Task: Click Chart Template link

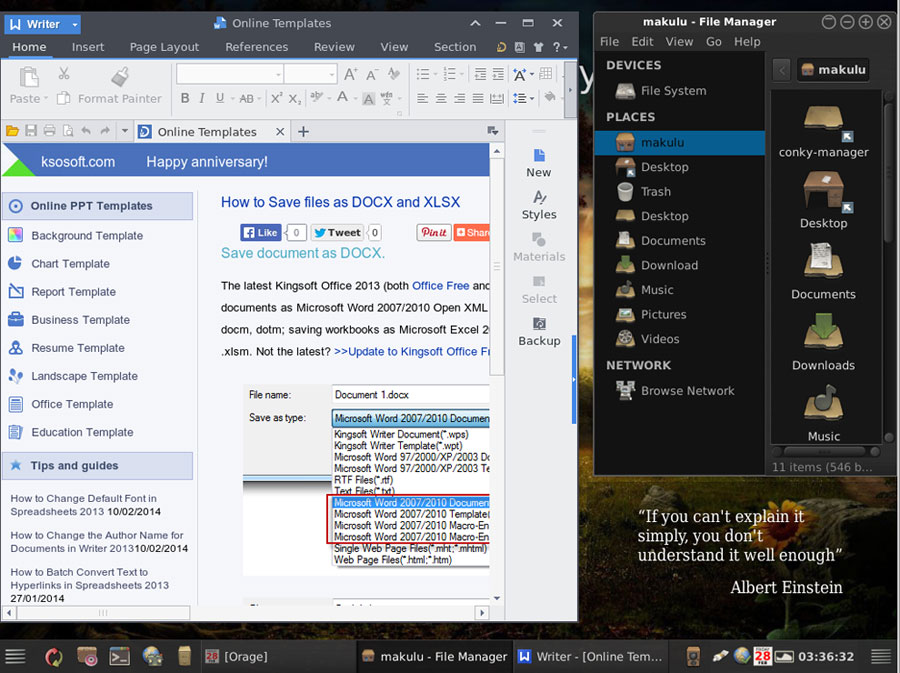Action: coord(70,264)
